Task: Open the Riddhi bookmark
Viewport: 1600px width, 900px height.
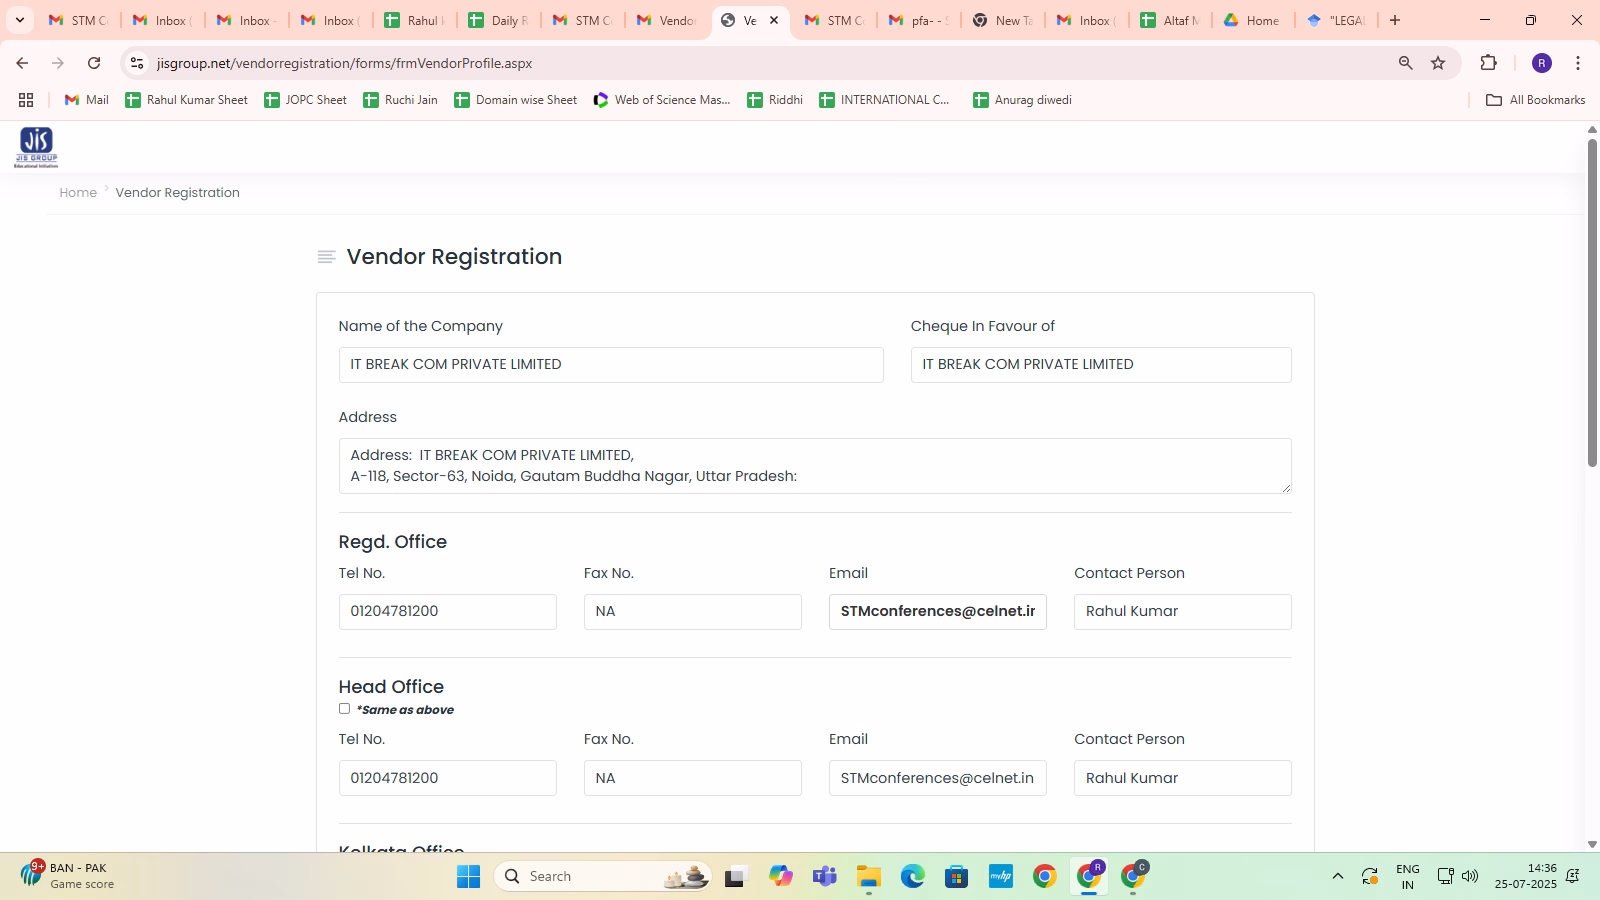Action: [x=775, y=100]
